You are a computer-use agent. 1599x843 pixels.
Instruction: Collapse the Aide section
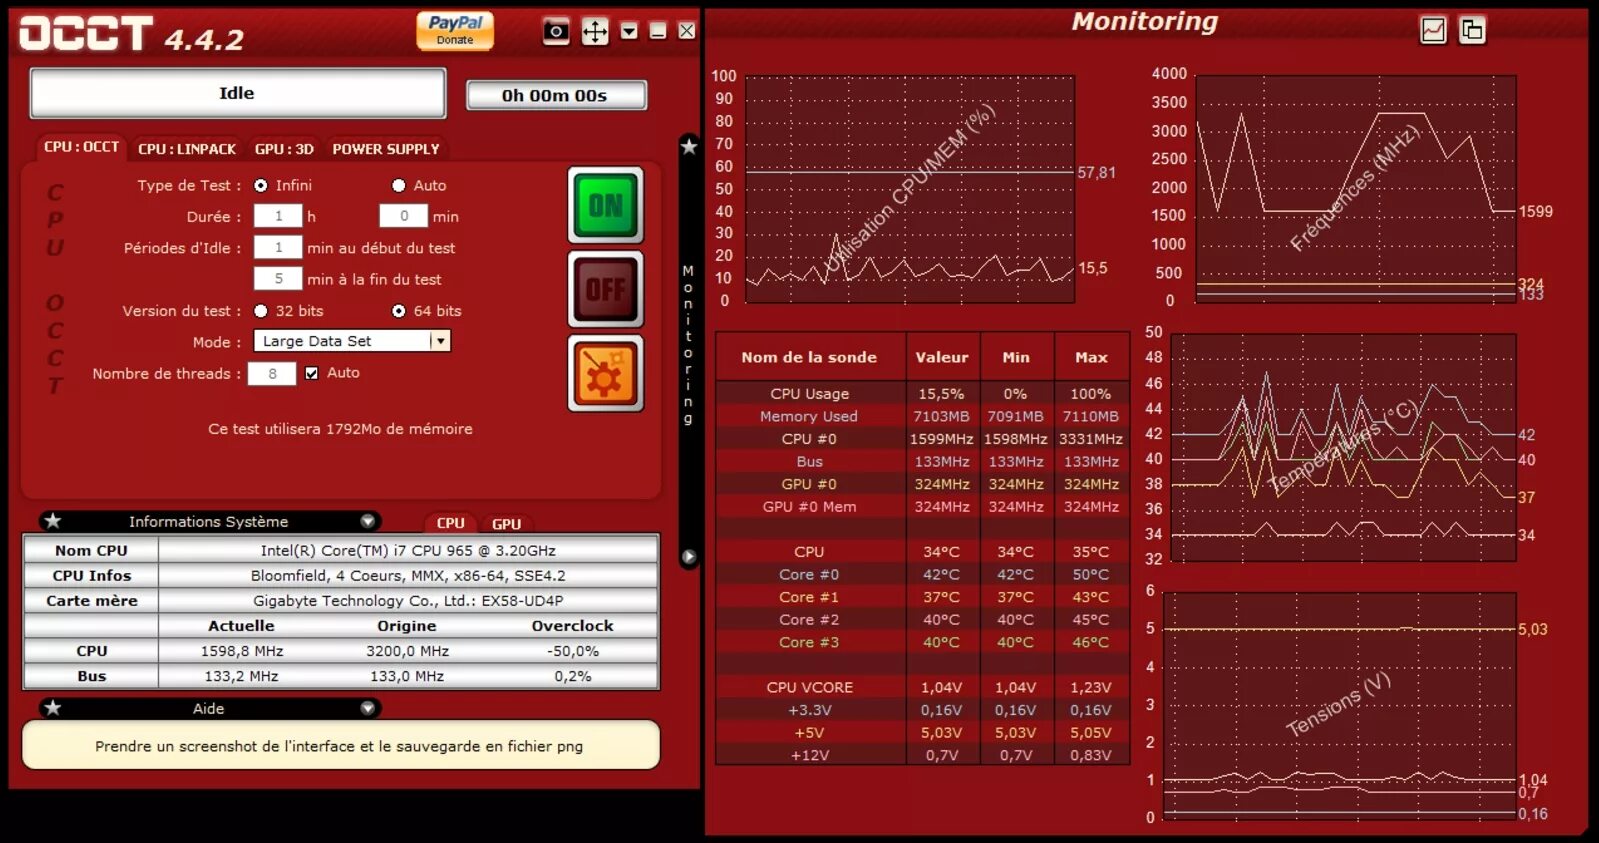click(x=368, y=708)
